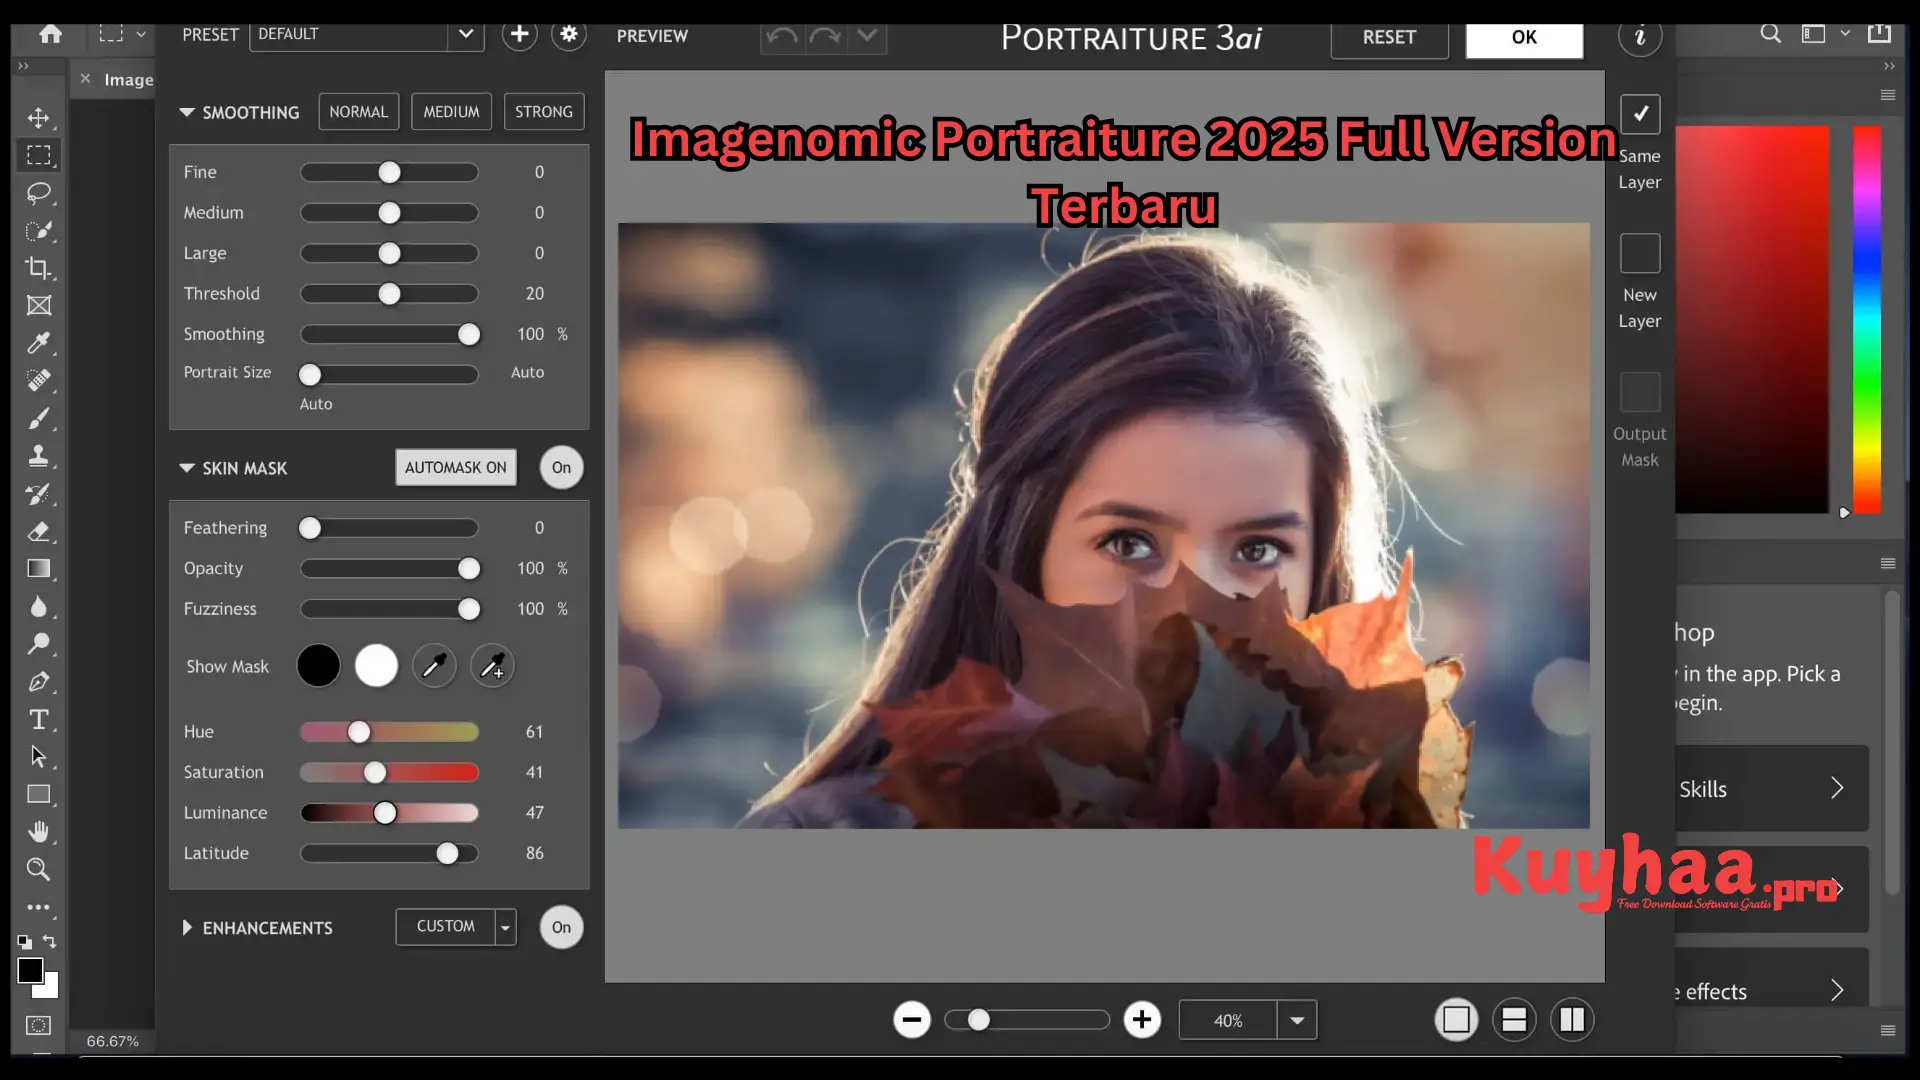
Task: Open the DEFAULT preset dropdown
Action: pos(466,34)
